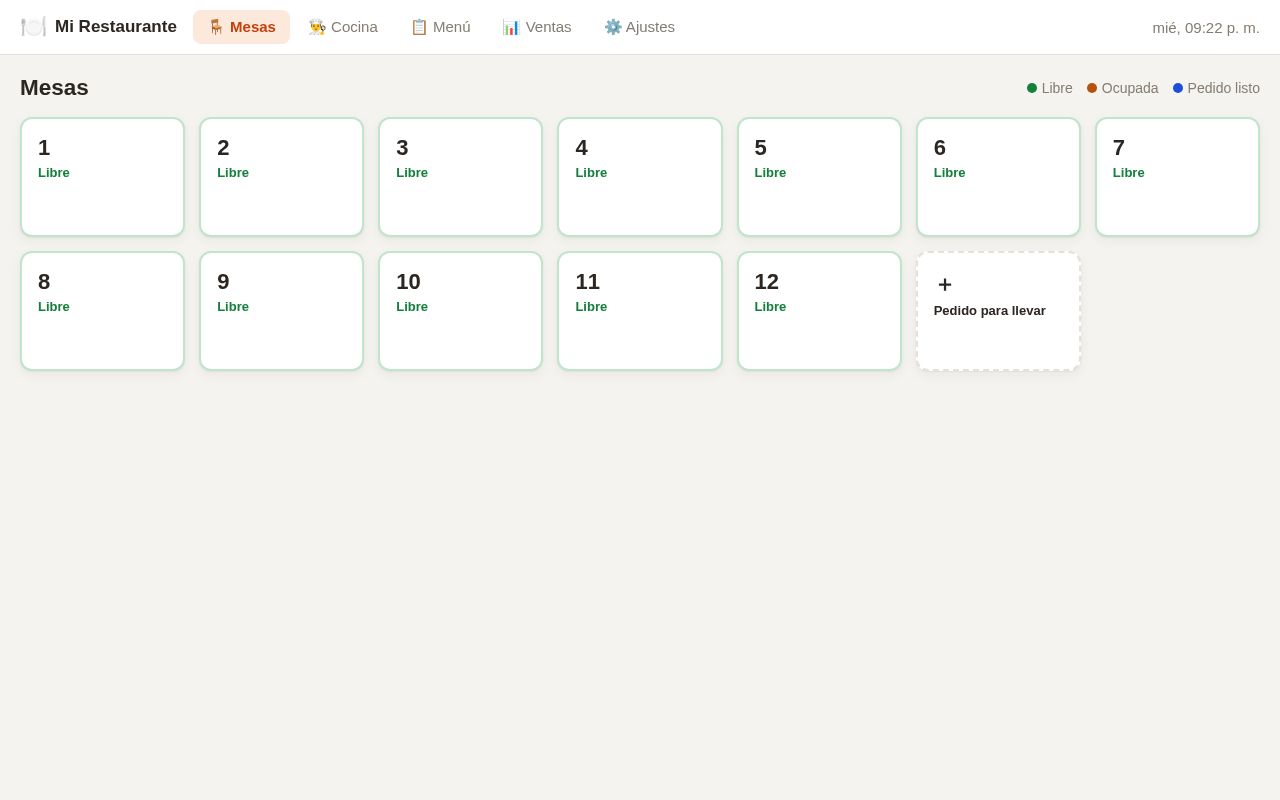
Task: Choose table 3 card
Action: point(460,177)
